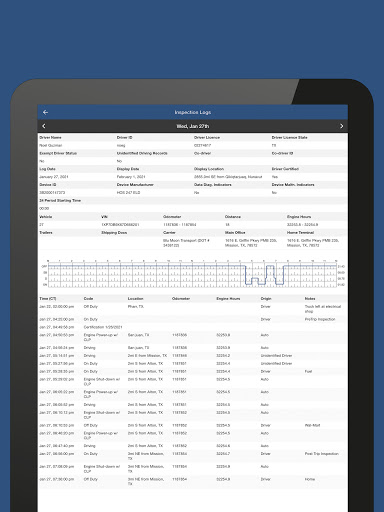384x512 pixels.
Task: Click the Engine Hours column header in events table
Action: click(228, 298)
